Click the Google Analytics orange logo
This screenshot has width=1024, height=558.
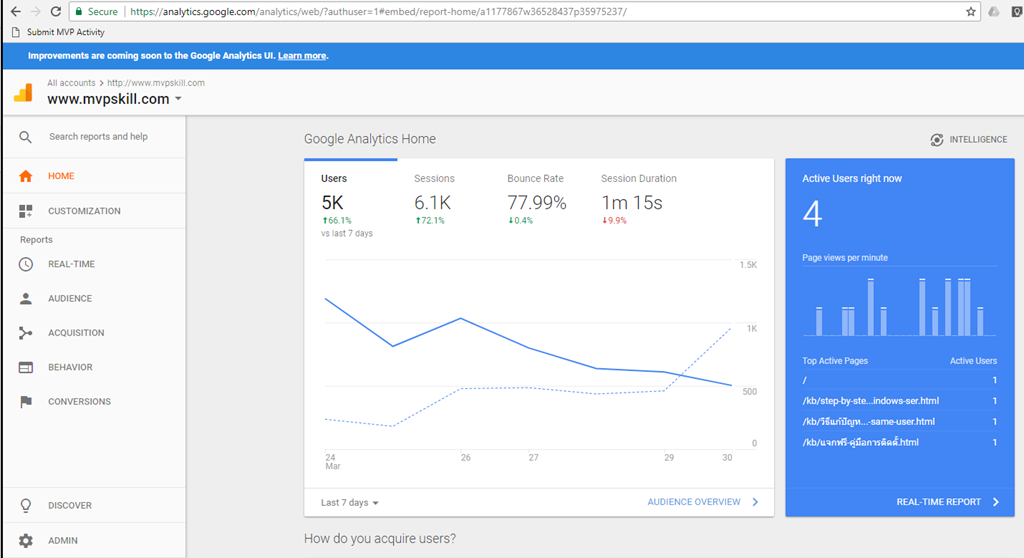tap(24, 93)
